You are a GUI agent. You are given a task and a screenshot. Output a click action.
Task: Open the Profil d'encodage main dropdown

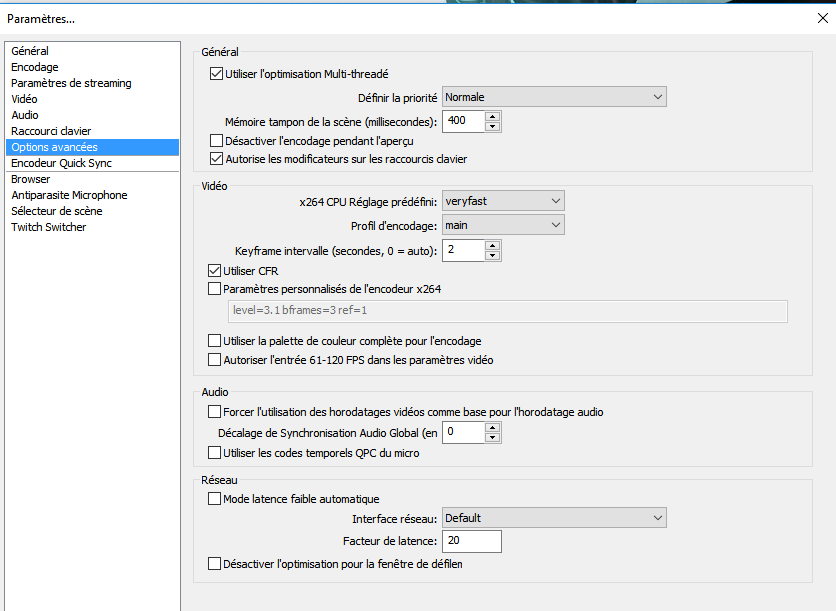point(503,225)
